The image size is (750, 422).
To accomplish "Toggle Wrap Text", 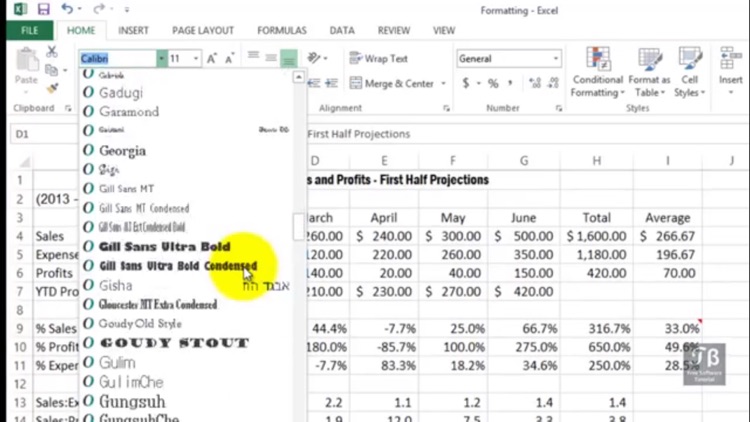I will (x=379, y=58).
